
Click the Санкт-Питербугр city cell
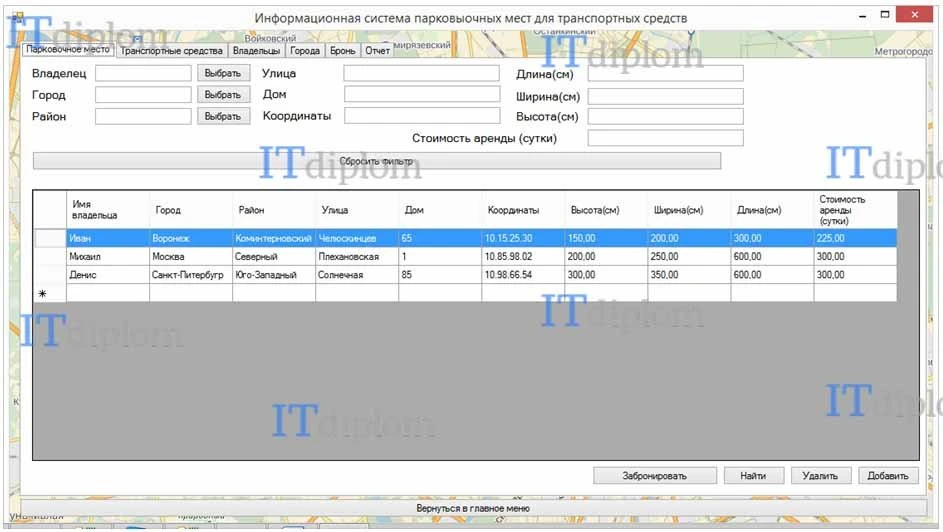(191, 275)
